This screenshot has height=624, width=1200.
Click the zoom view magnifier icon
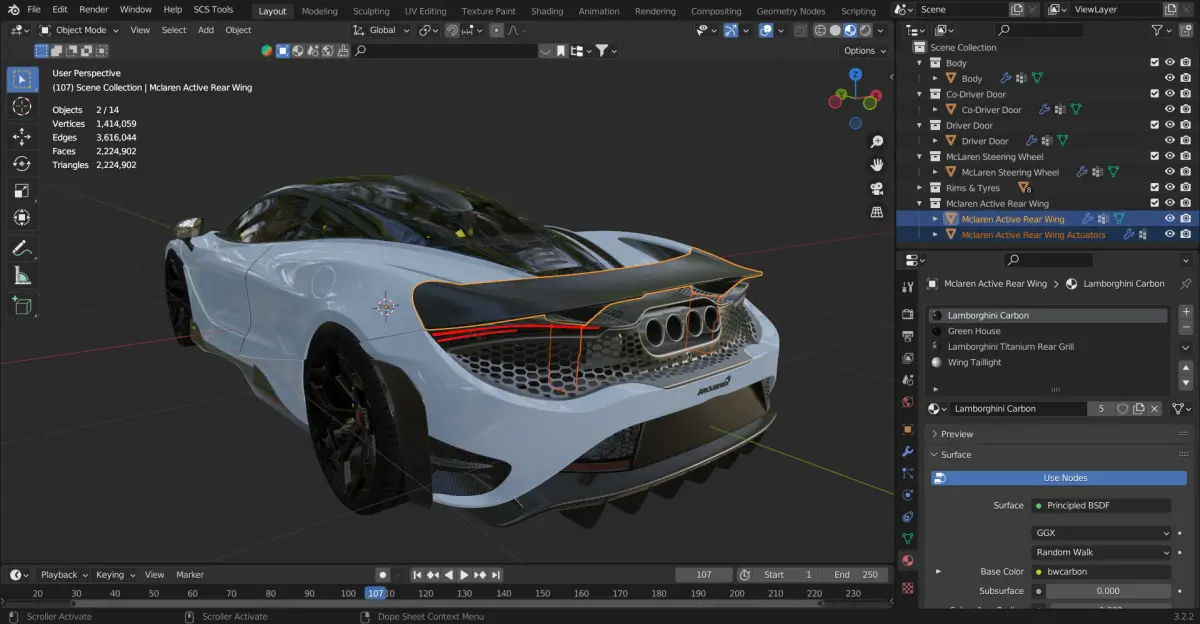(x=877, y=142)
